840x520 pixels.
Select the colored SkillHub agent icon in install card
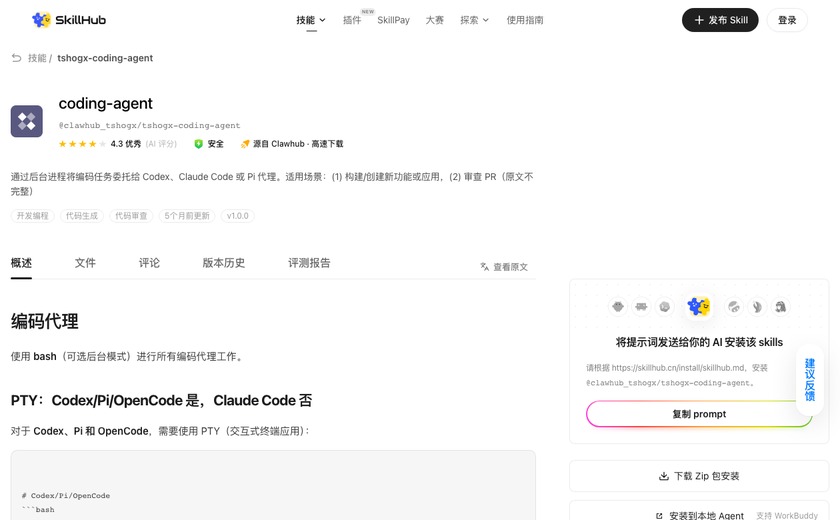coord(699,306)
